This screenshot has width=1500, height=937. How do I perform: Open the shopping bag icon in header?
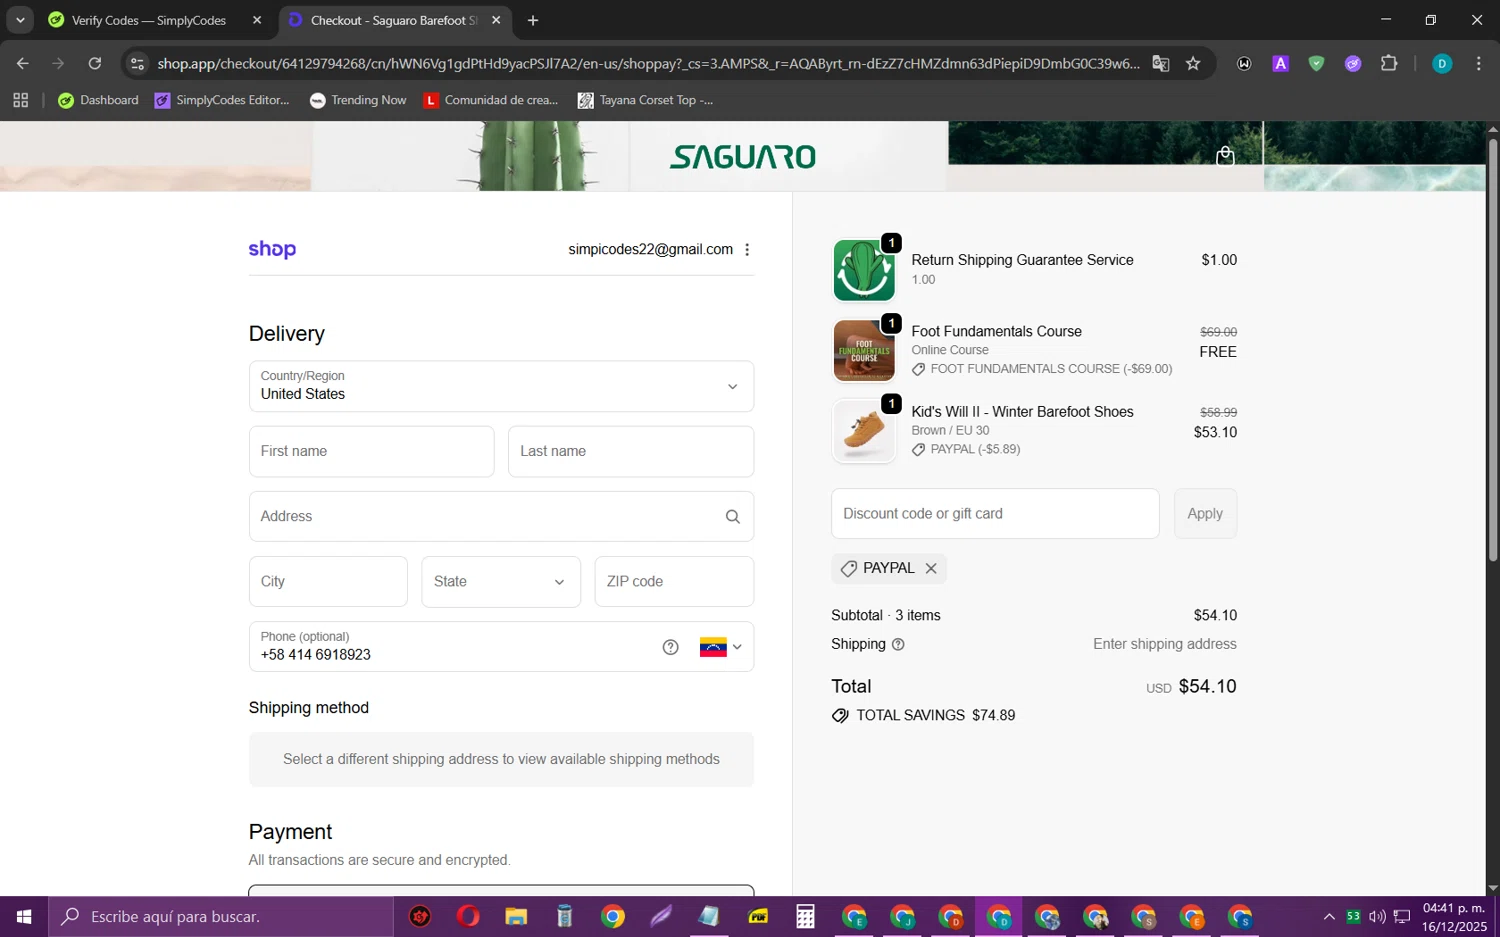1225,156
